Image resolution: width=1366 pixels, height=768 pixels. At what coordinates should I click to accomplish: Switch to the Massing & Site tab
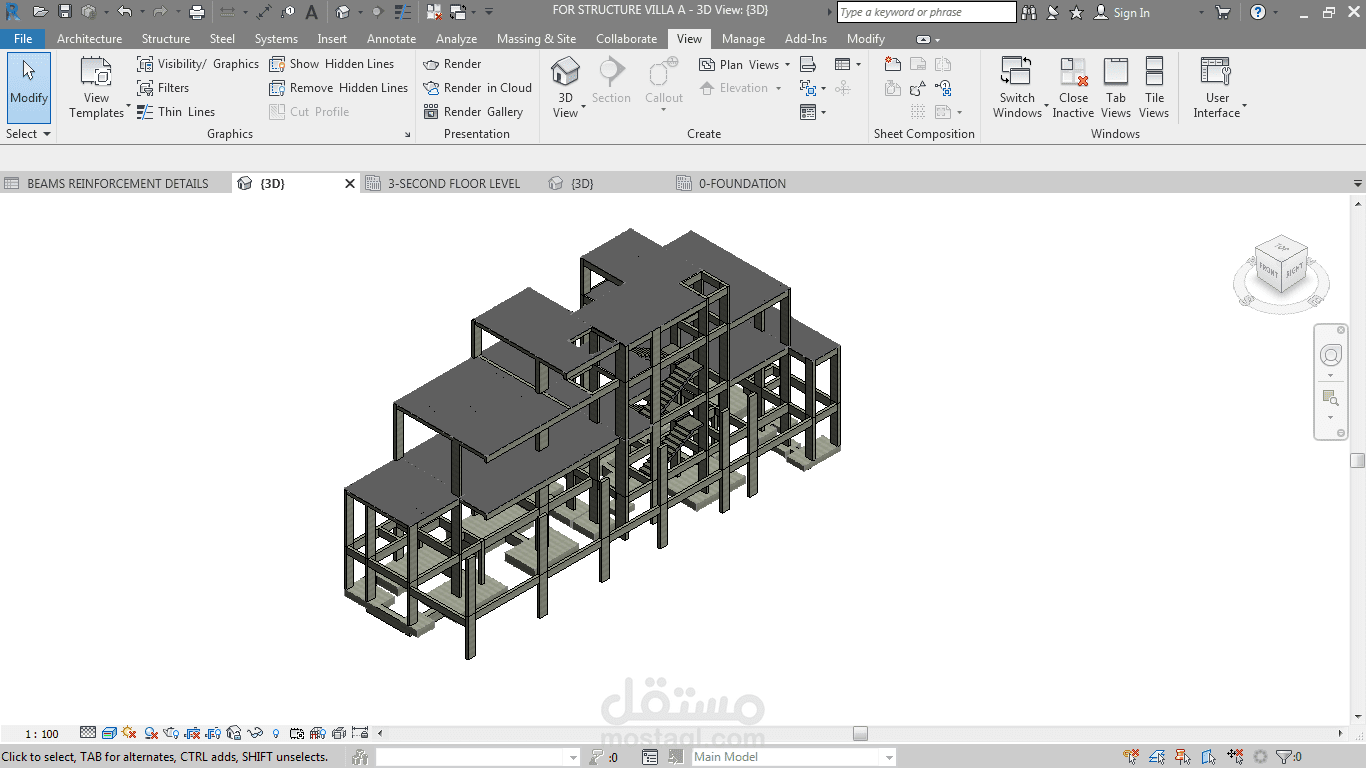pyautogui.click(x=536, y=39)
